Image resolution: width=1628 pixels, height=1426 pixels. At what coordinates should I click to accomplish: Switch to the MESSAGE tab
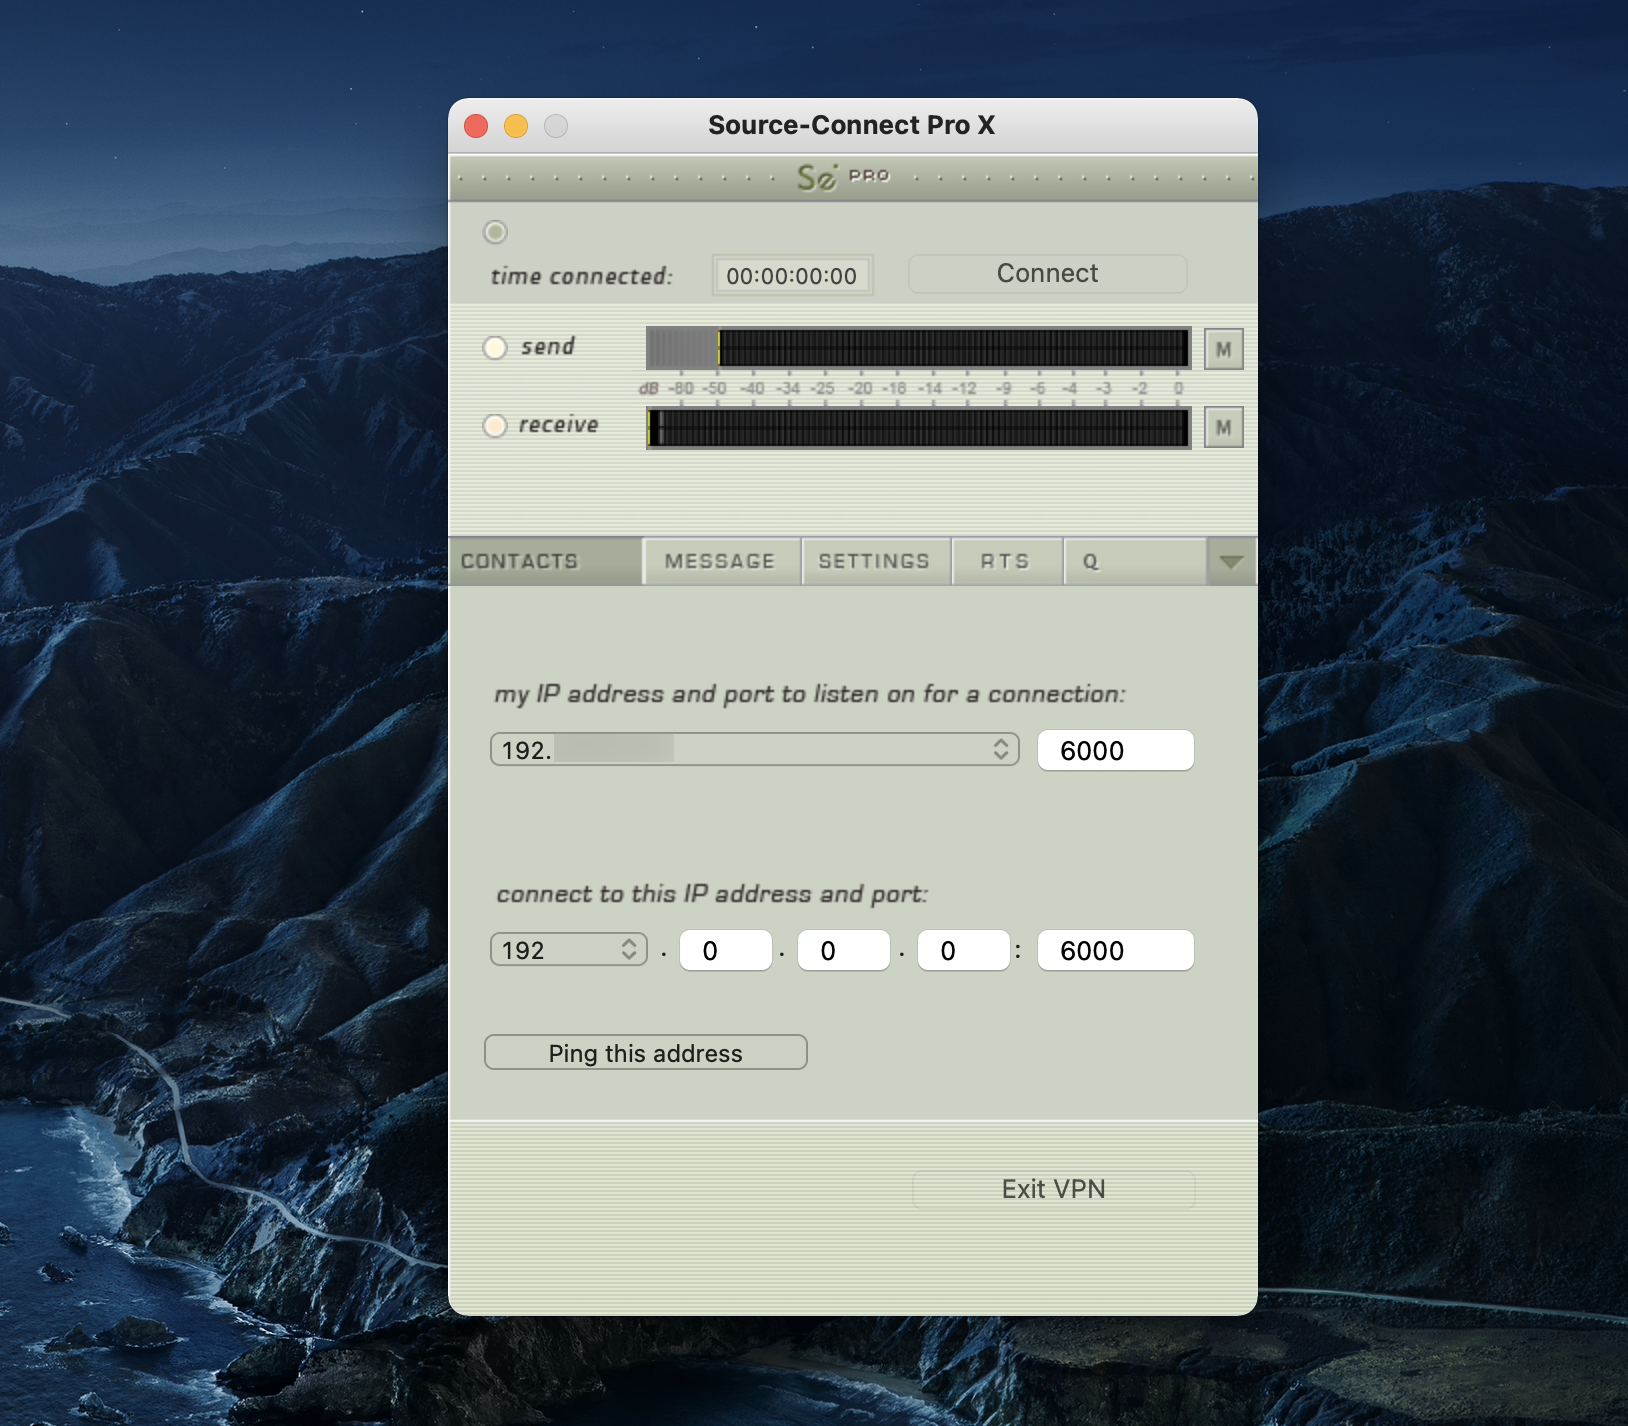click(720, 562)
